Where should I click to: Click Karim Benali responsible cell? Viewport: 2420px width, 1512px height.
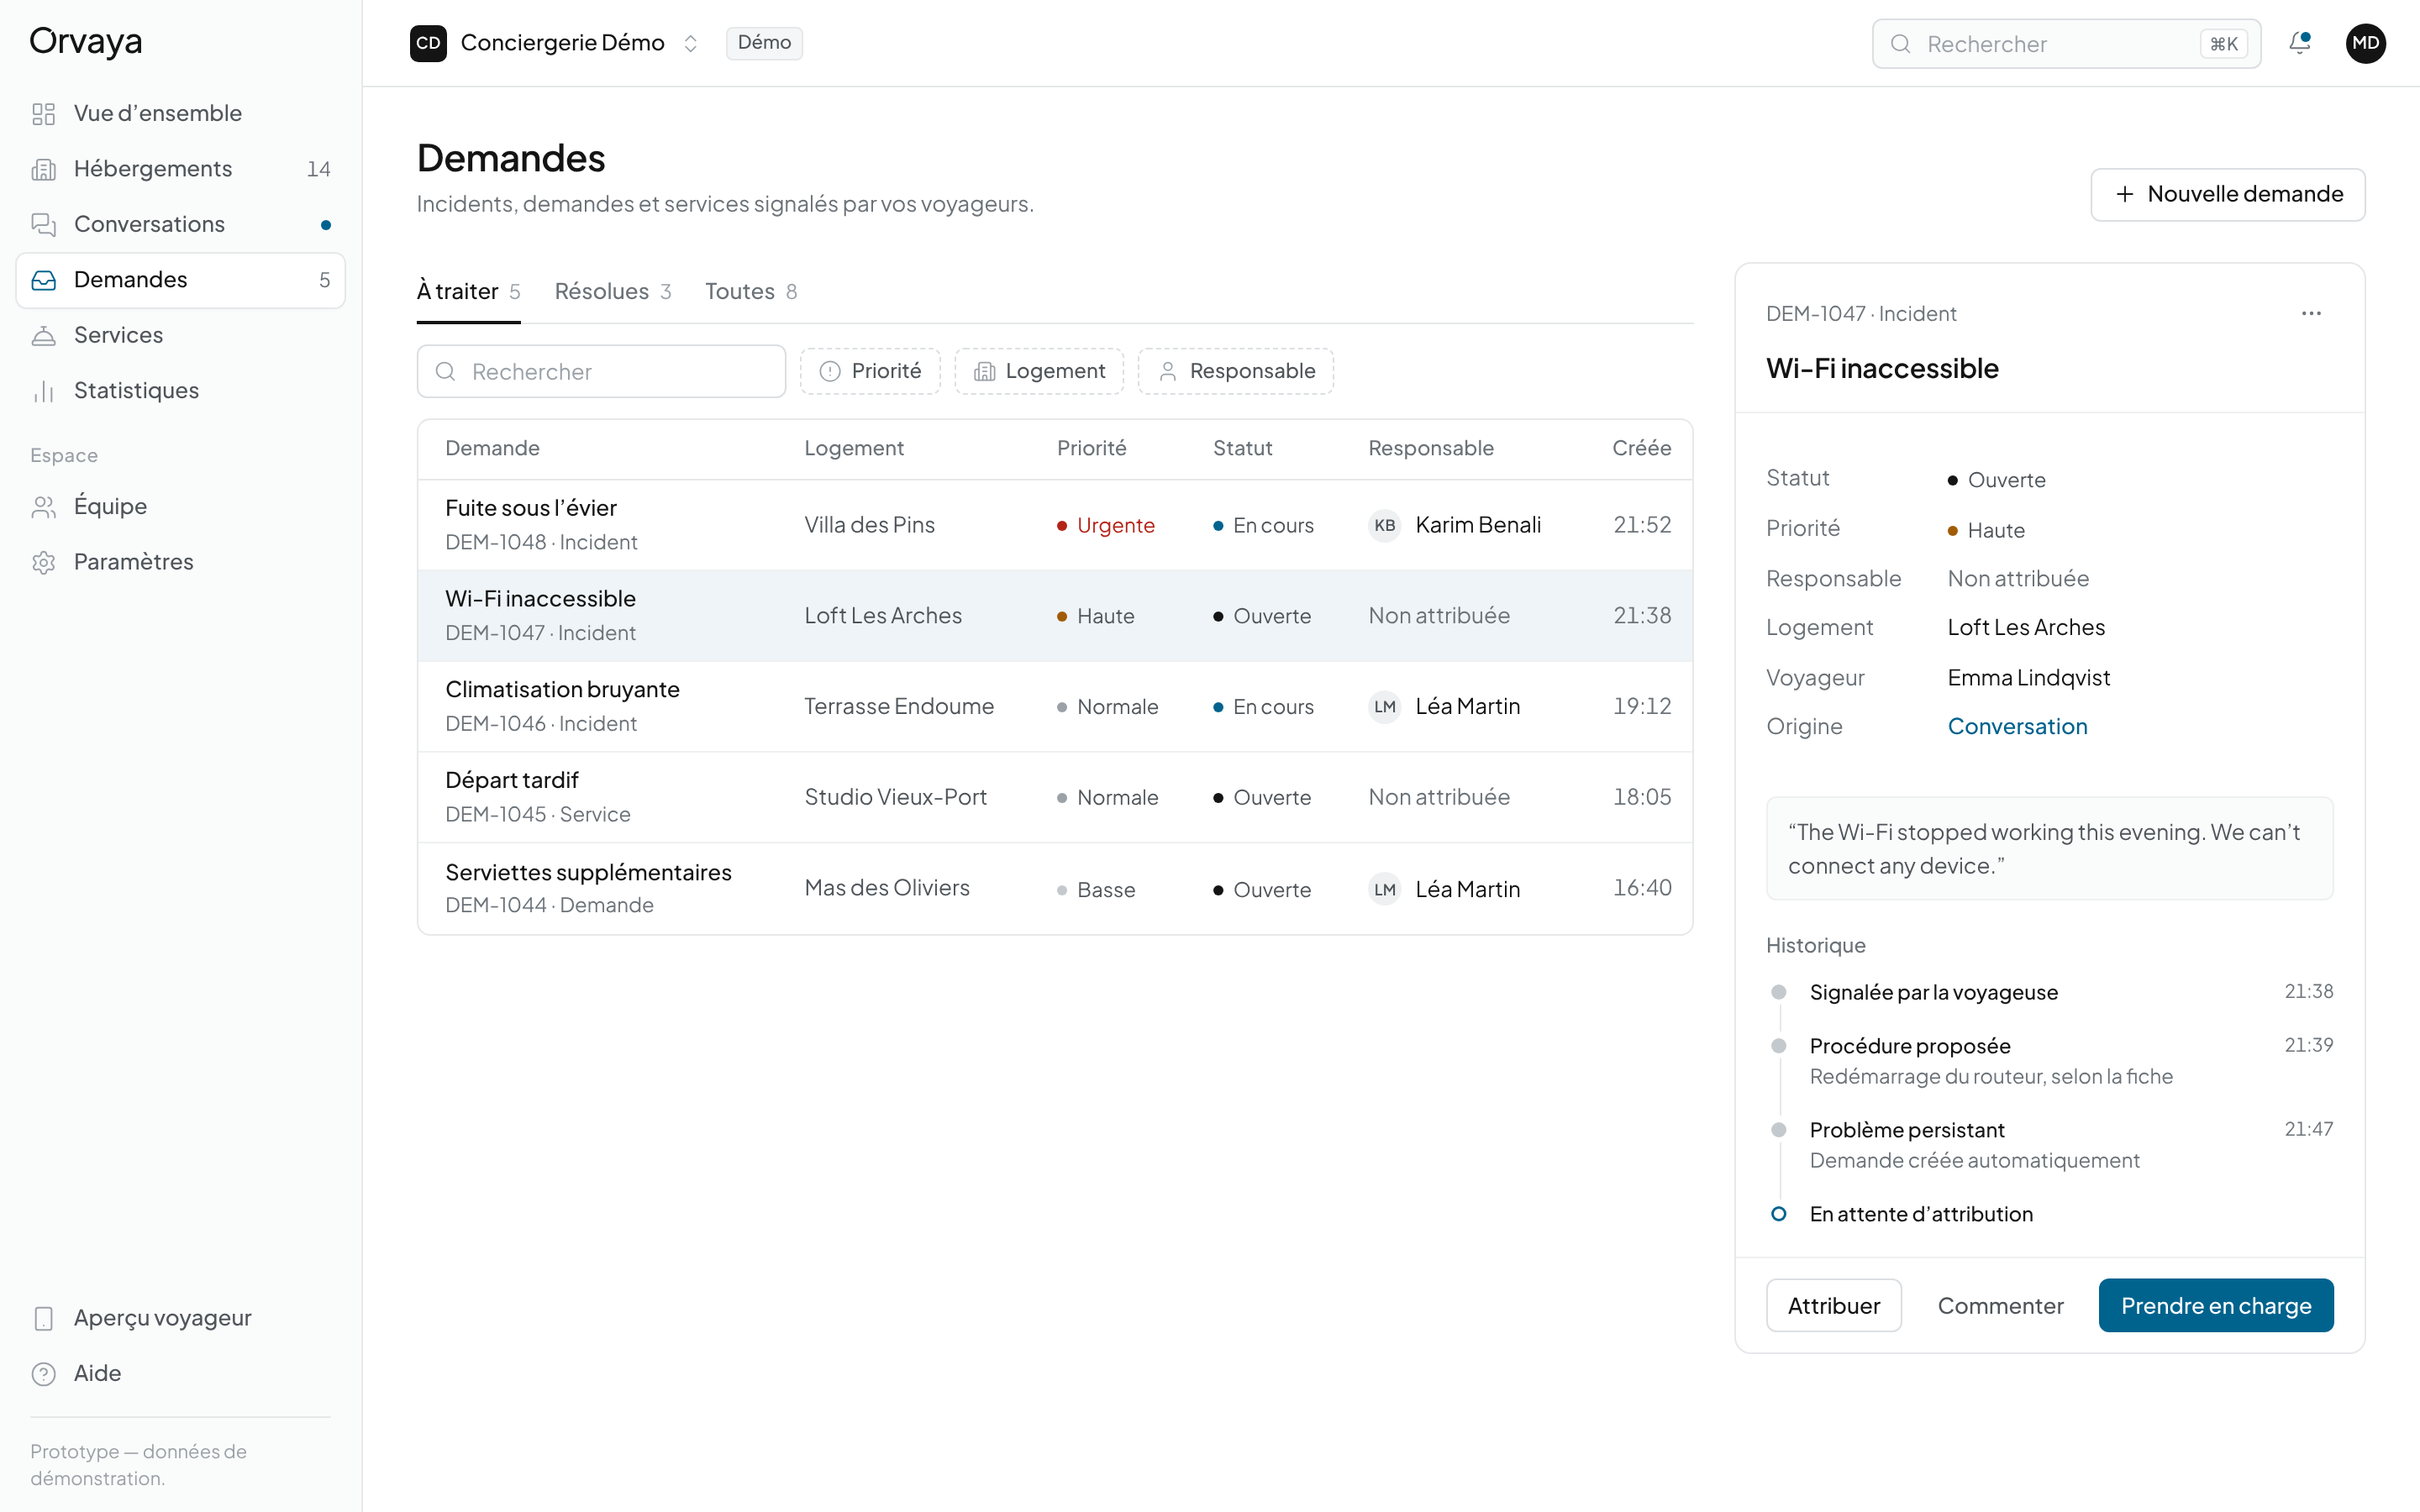coord(1455,525)
